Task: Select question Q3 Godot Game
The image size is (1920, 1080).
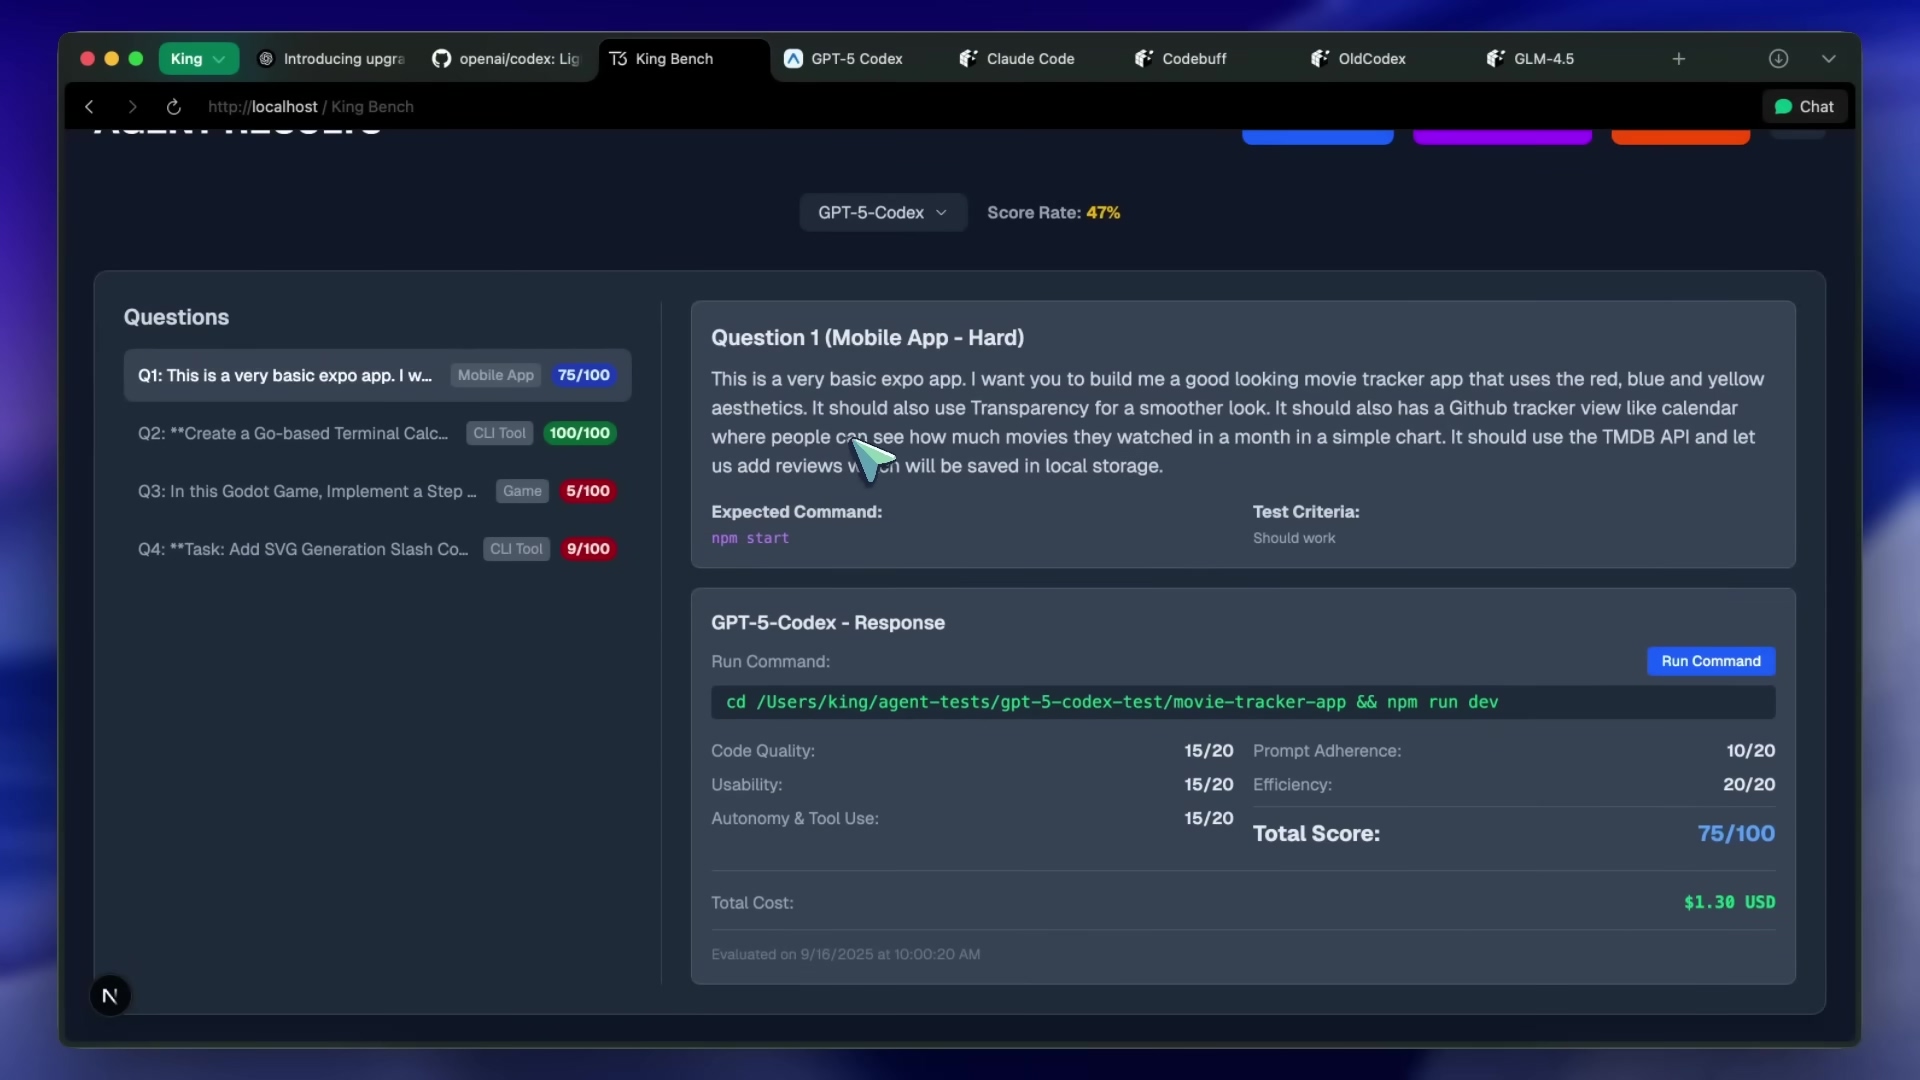Action: point(377,491)
